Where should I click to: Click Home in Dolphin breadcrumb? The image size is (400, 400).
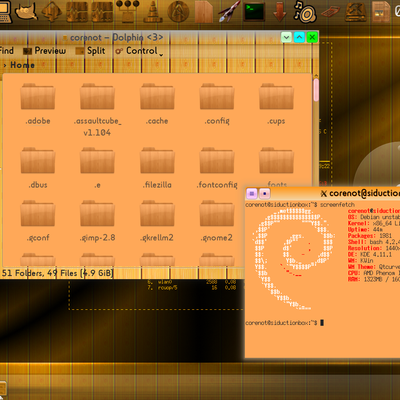22,65
